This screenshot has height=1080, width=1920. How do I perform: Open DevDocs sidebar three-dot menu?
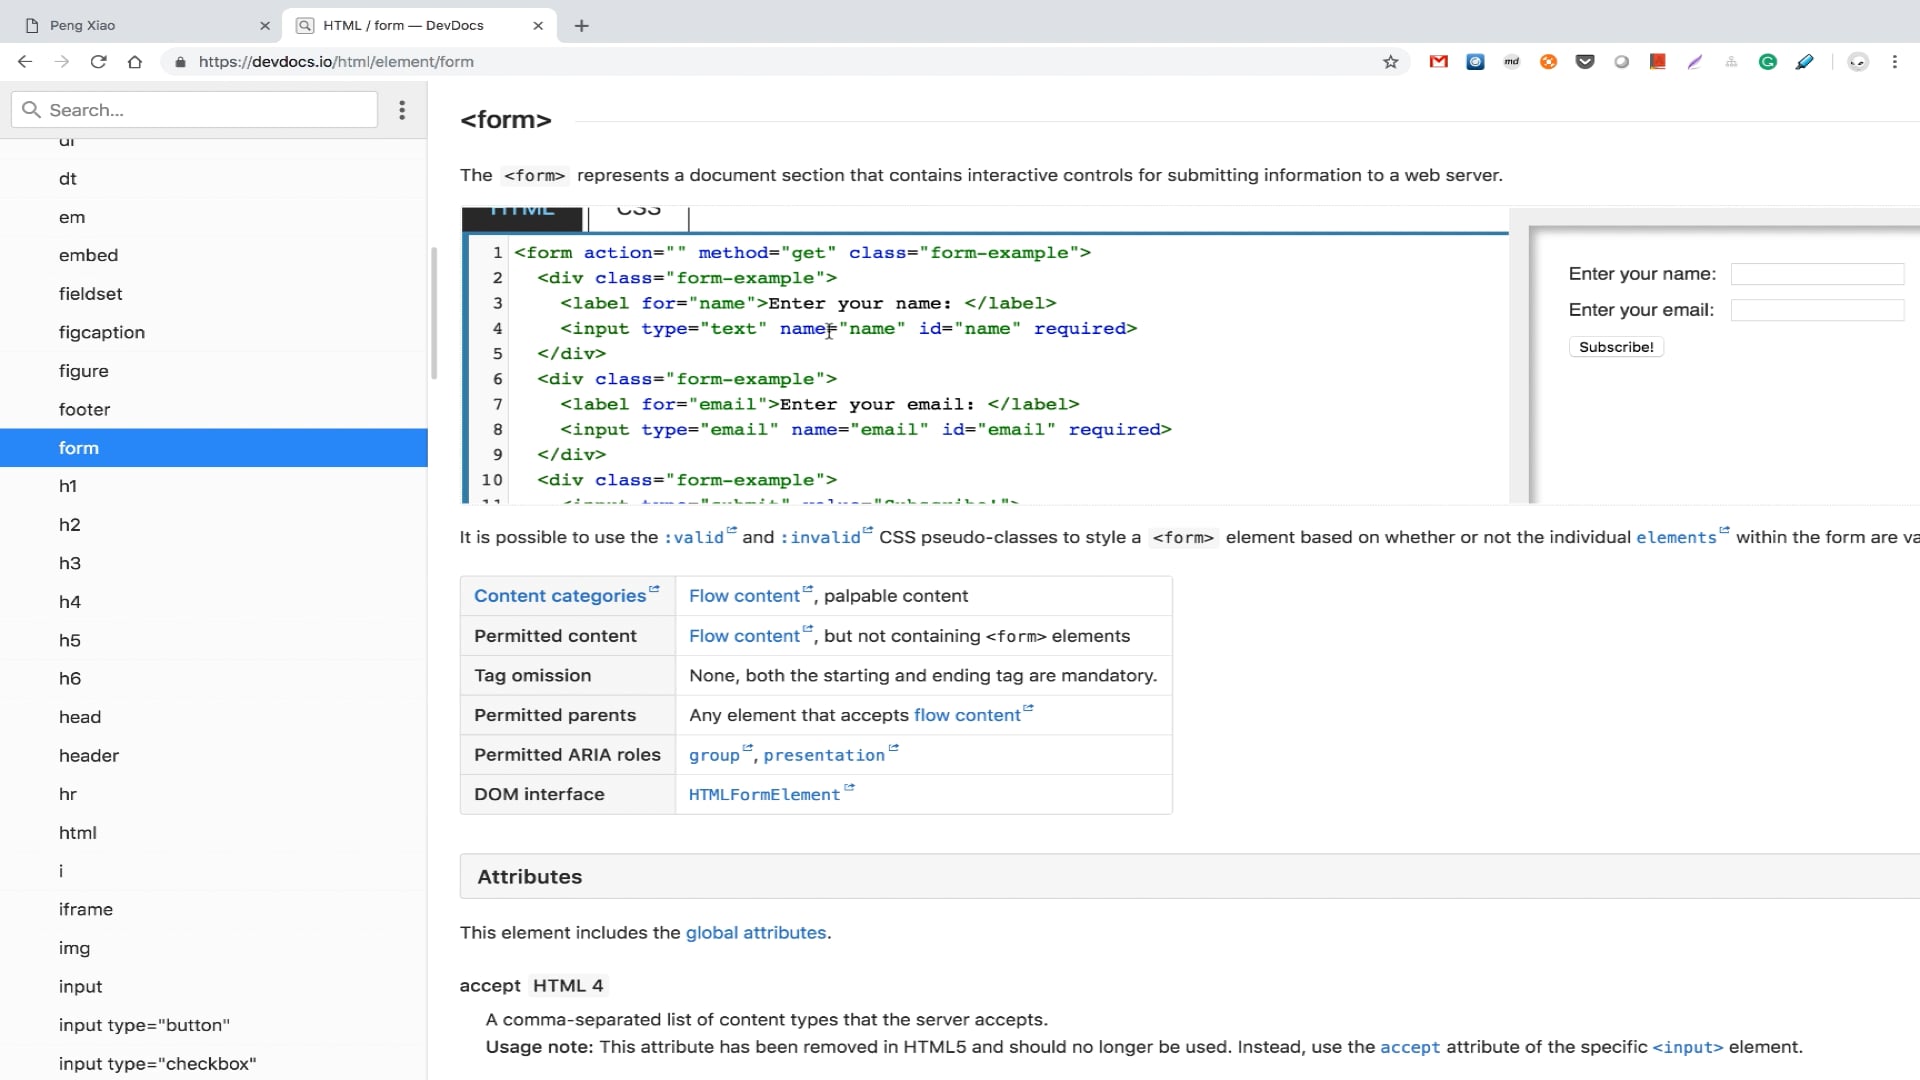point(402,110)
